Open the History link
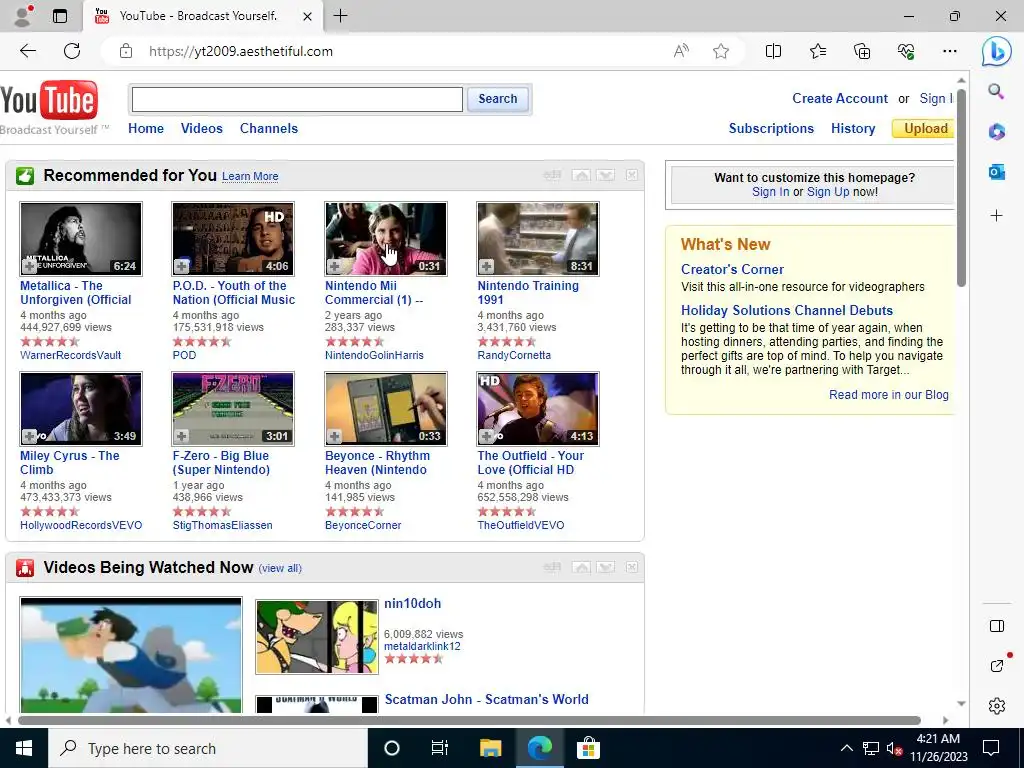 [x=853, y=129]
